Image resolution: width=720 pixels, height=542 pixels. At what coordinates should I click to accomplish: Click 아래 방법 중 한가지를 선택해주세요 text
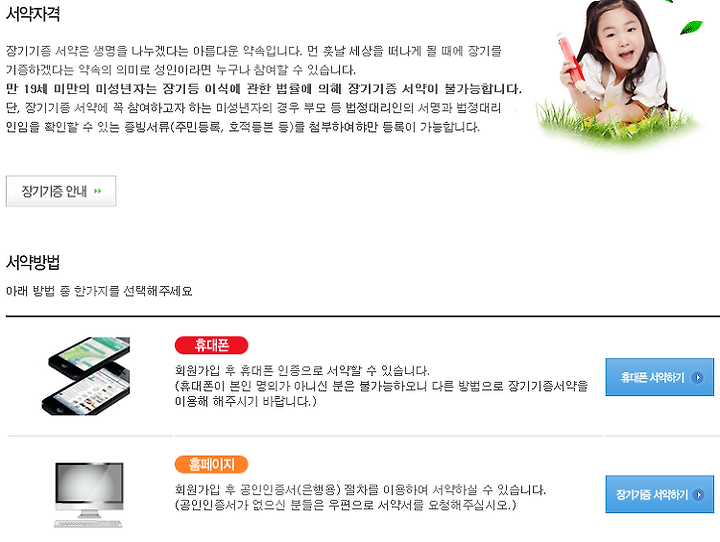click(x=99, y=291)
